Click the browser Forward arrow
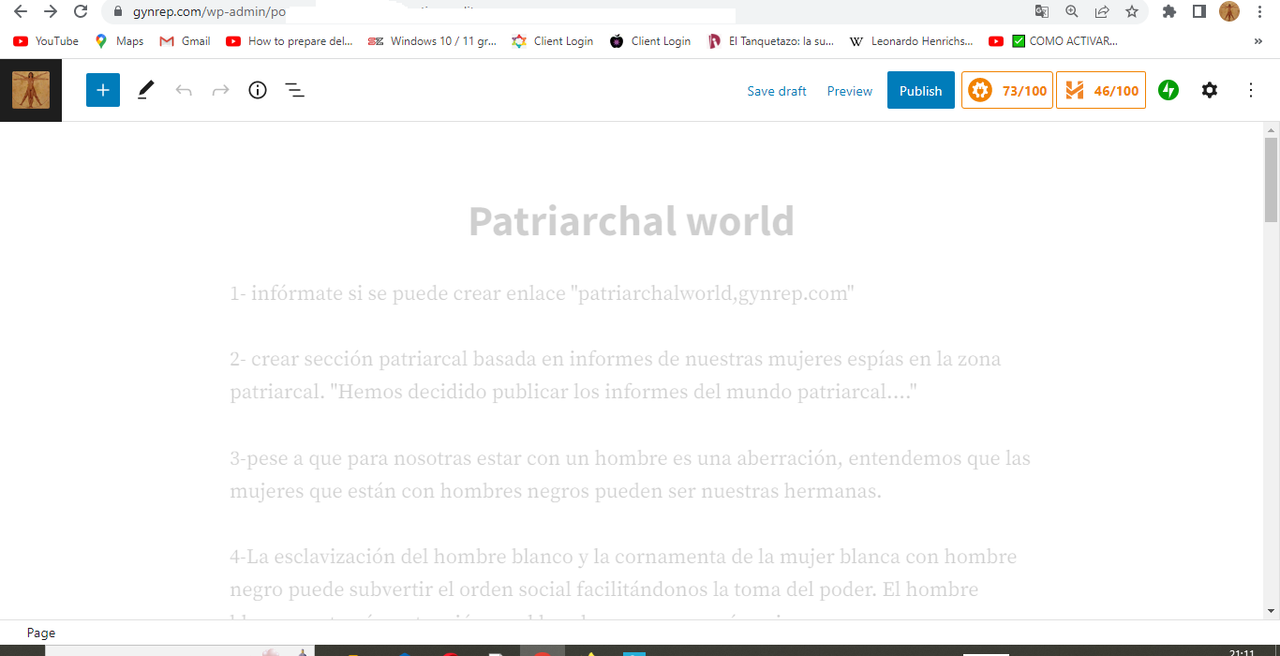The width and height of the screenshot is (1280, 656). (x=51, y=12)
